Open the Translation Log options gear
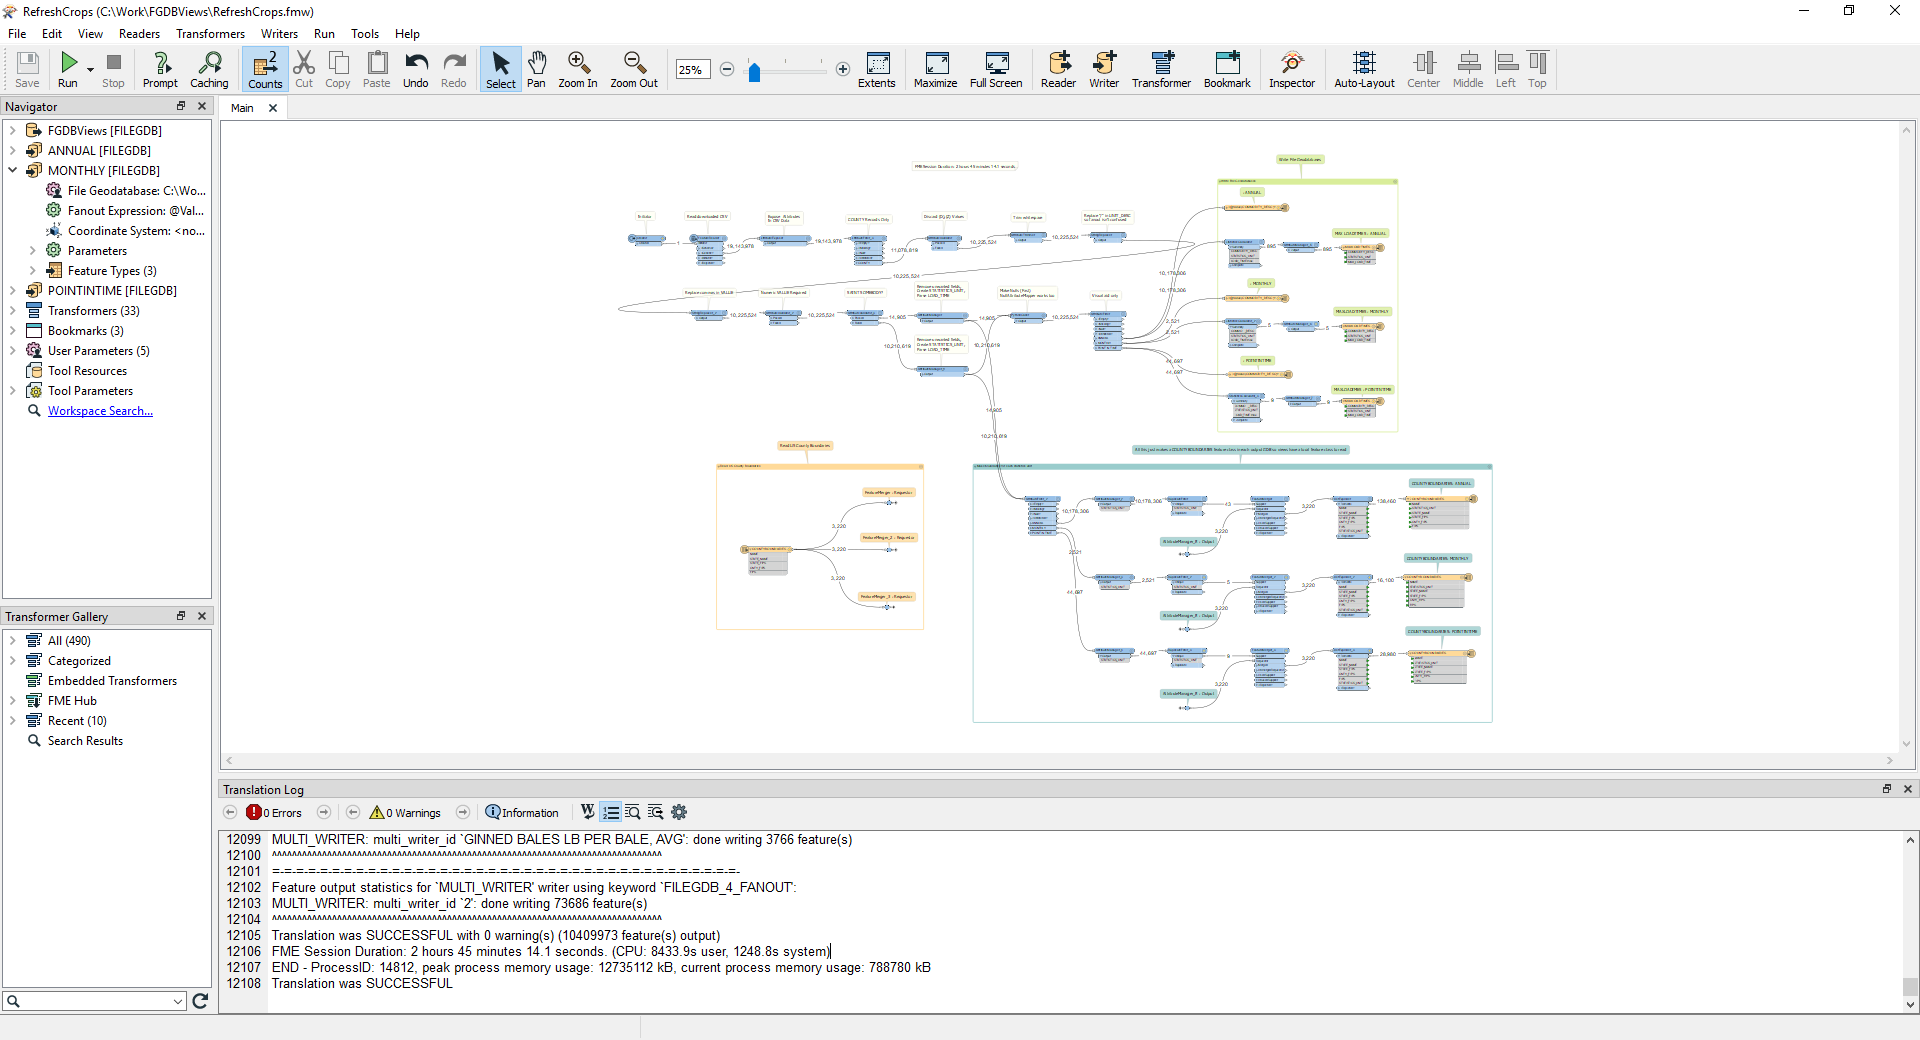Image resolution: width=1920 pixels, height=1040 pixels. pyautogui.click(x=679, y=812)
